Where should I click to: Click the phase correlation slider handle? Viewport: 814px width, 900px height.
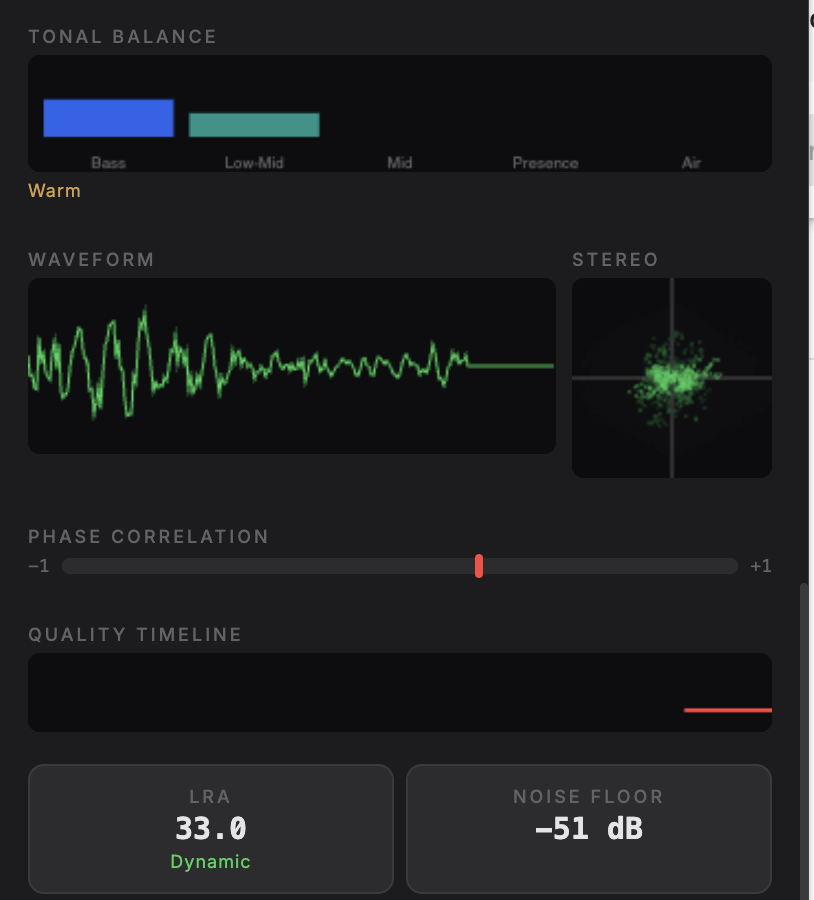tap(479, 565)
